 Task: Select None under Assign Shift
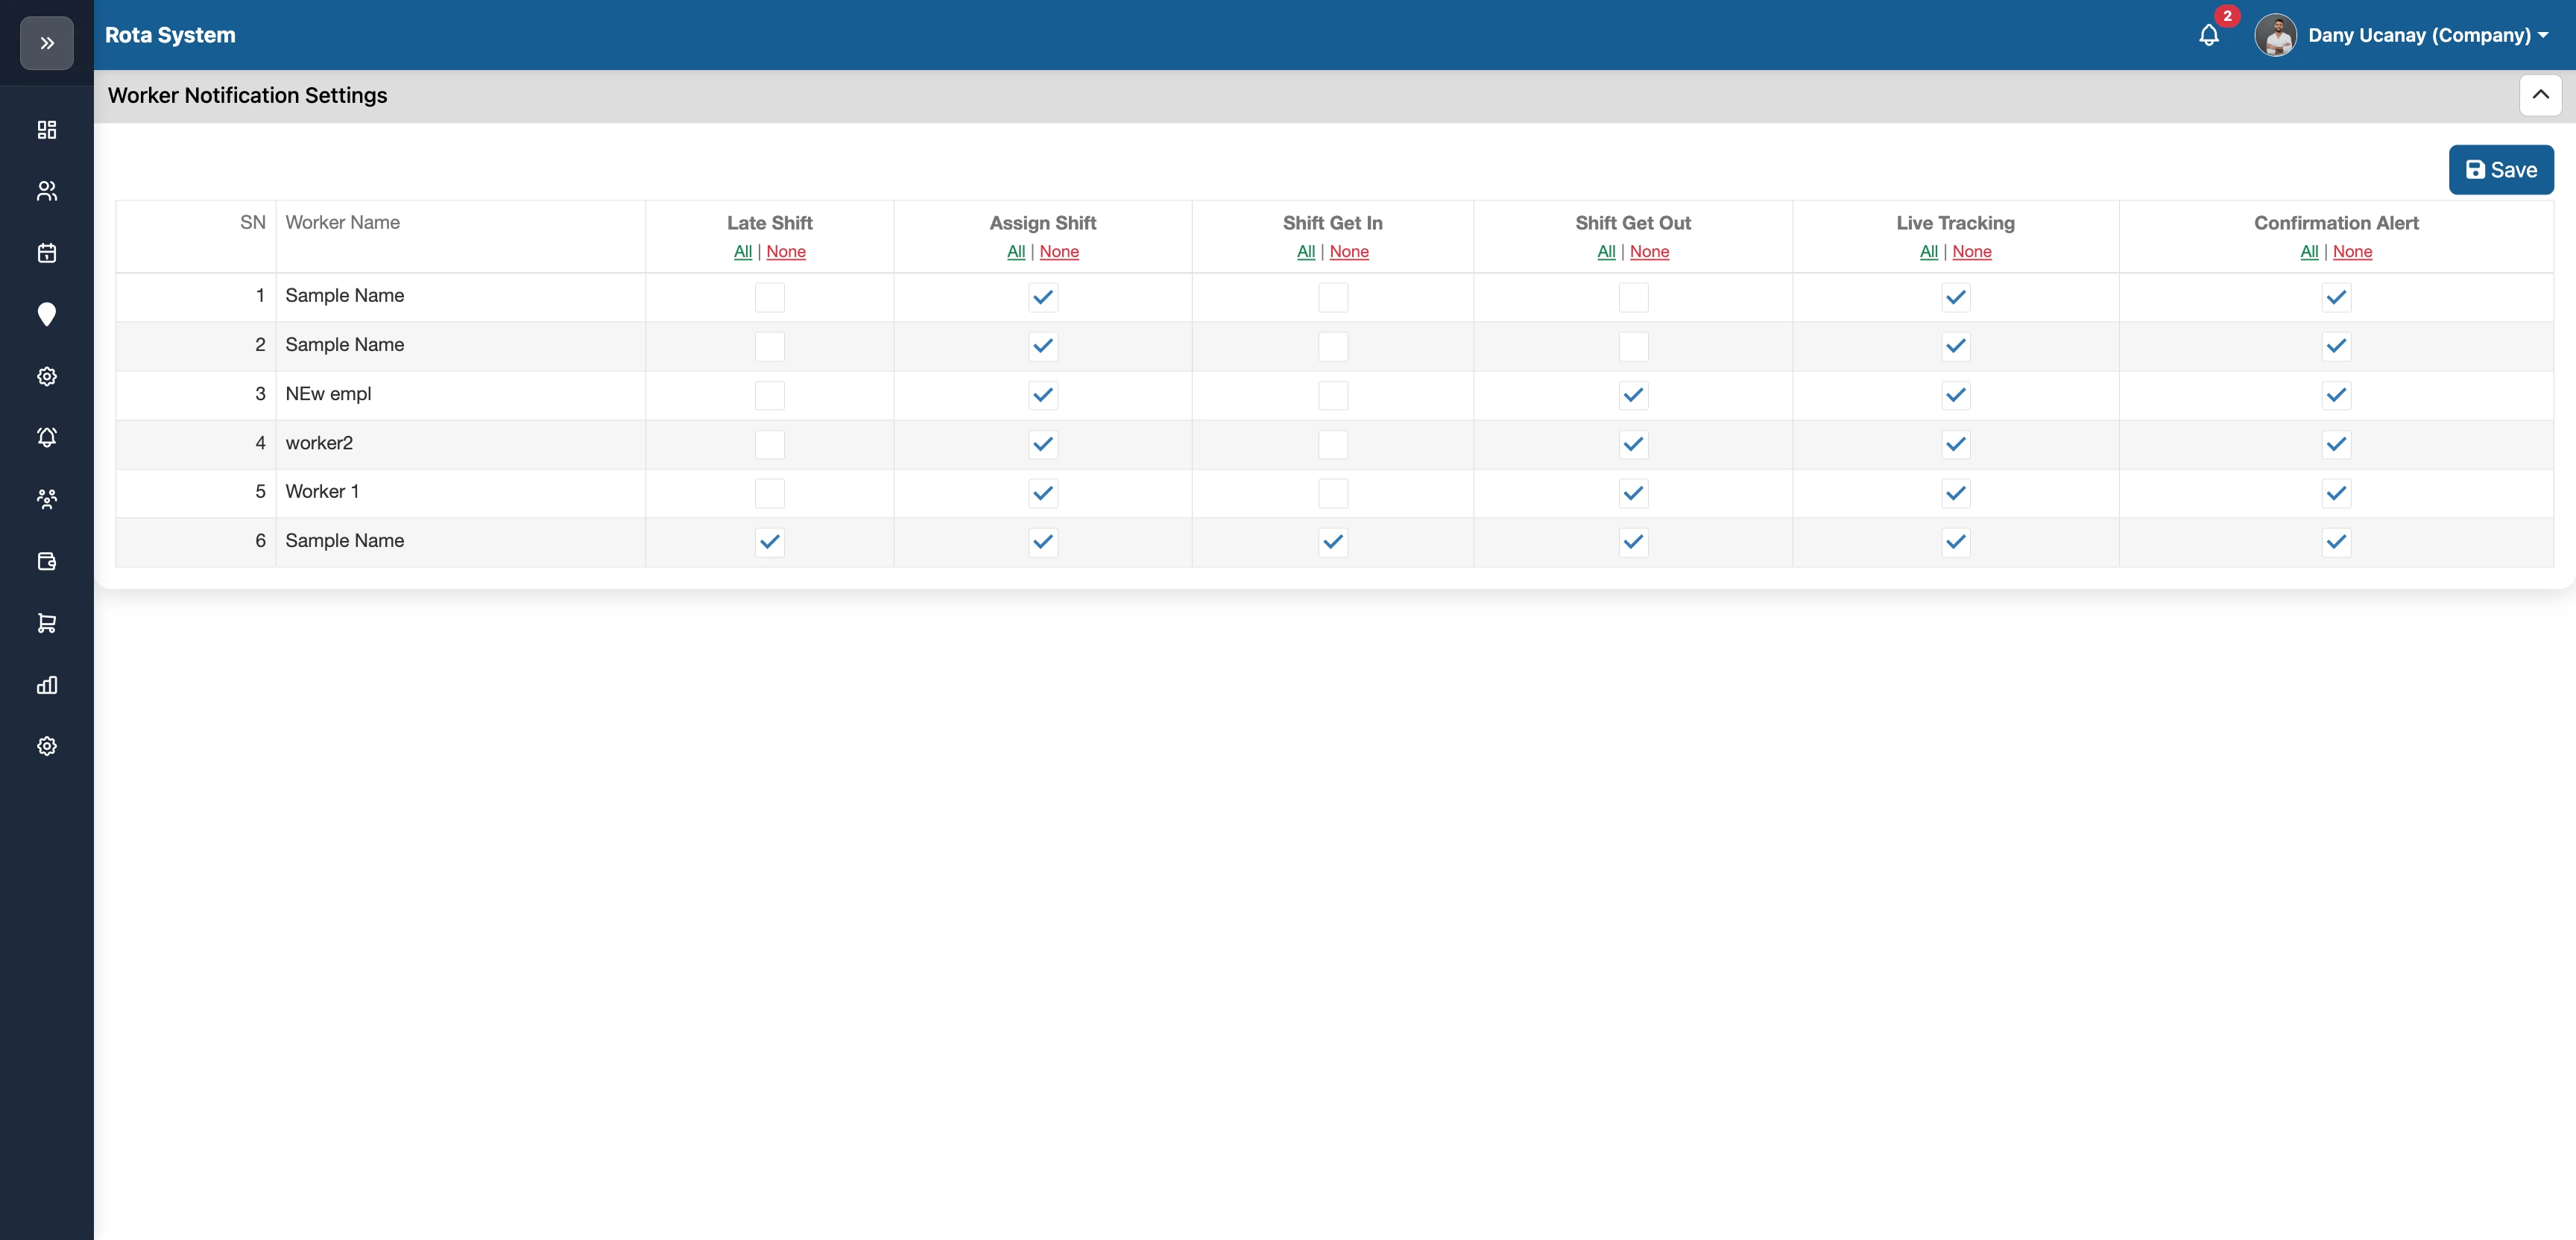(x=1058, y=252)
